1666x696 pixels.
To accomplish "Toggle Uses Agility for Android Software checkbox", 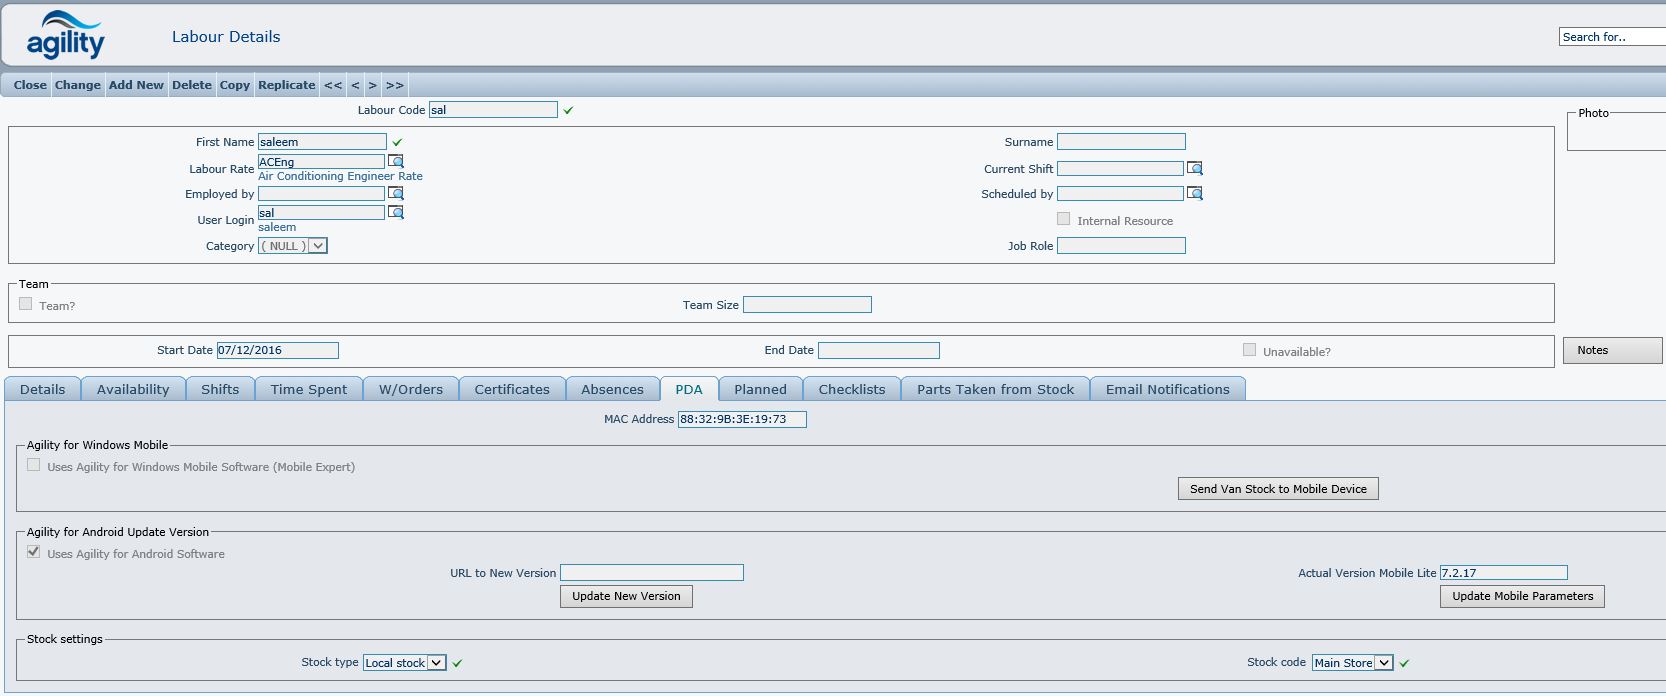I will [x=34, y=552].
